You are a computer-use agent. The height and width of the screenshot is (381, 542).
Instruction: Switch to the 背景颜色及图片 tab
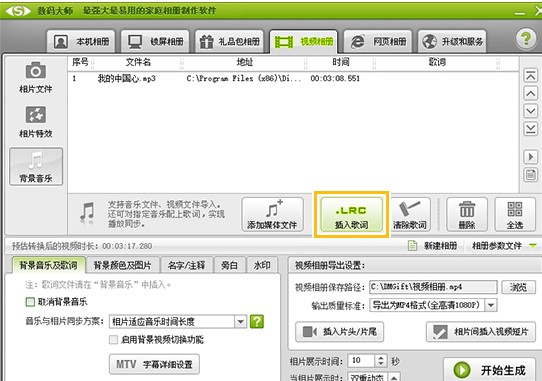[x=123, y=265]
